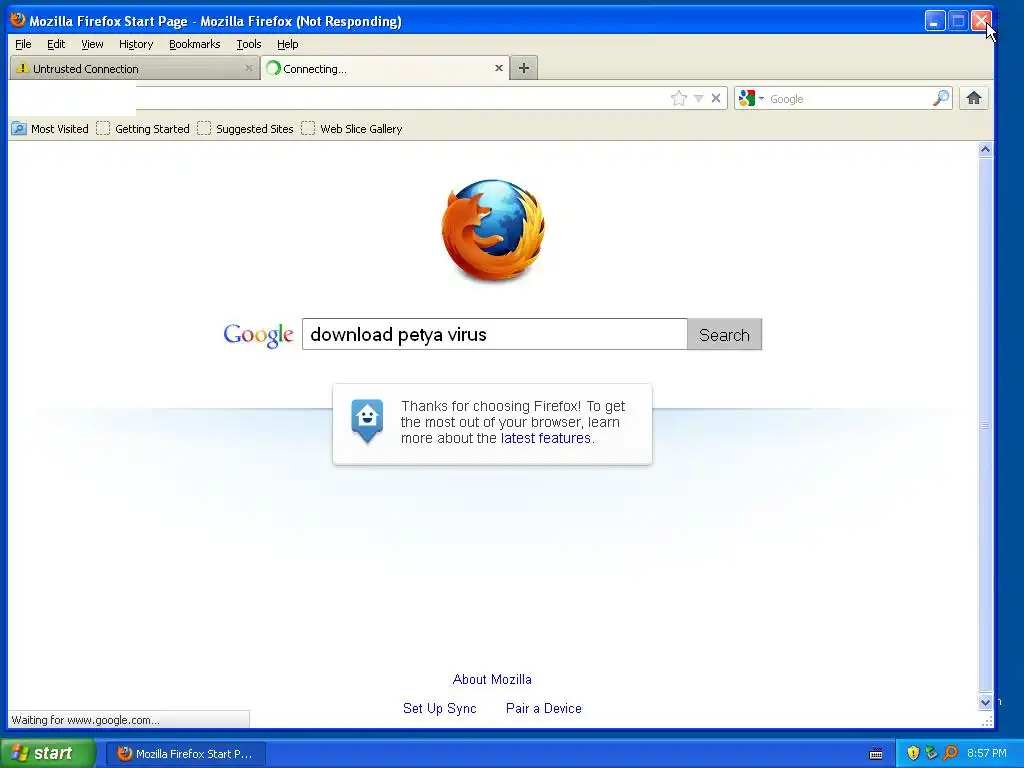Open the Help menu
Screen dimensions: 1024x768
tap(287, 44)
